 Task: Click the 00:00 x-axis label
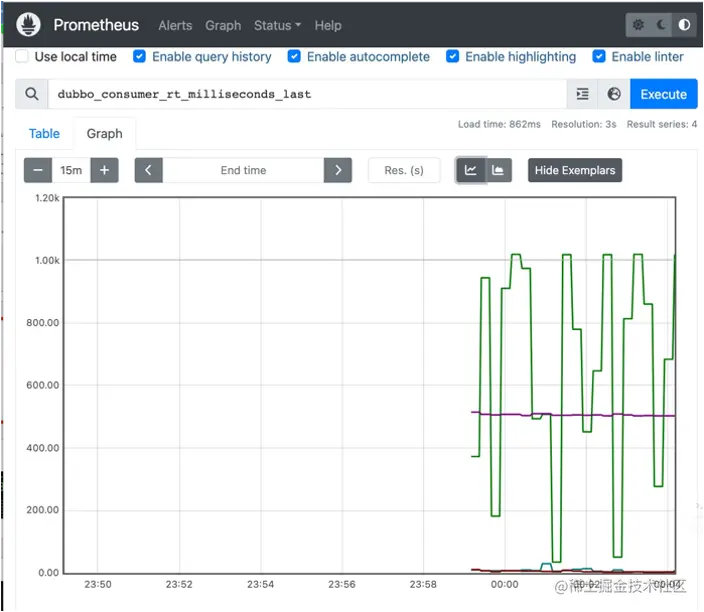pyautogui.click(x=505, y=585)
